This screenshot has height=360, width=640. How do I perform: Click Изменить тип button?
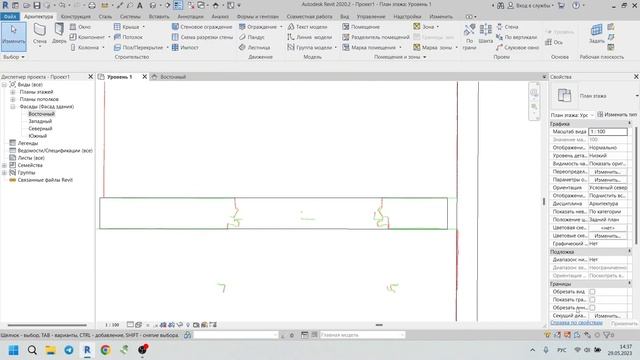617,115
